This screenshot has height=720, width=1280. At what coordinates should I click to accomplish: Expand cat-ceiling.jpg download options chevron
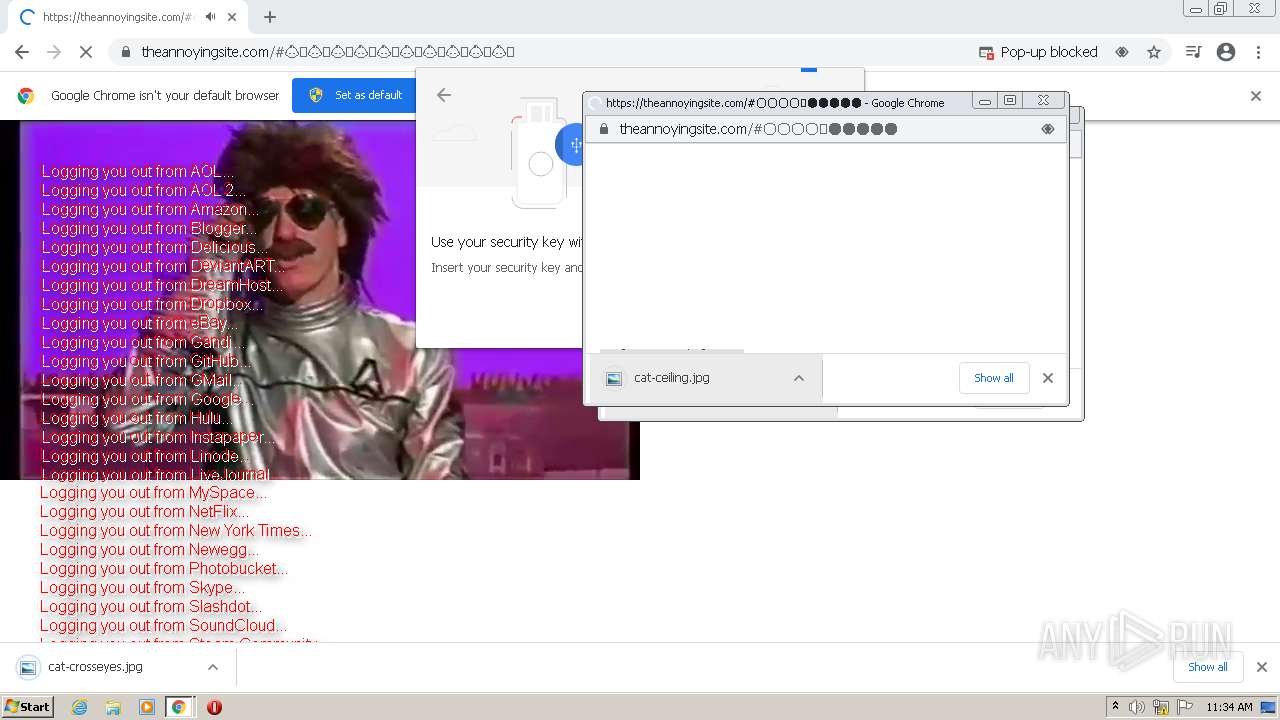[x=799, y=378]
